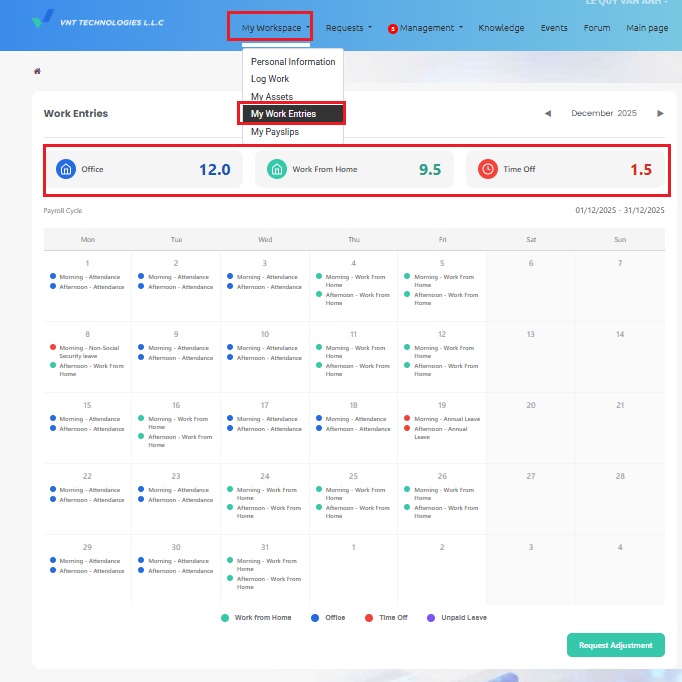Open Log Work from dropdown
Screen dimensions: 682x682
coord(270,79)
